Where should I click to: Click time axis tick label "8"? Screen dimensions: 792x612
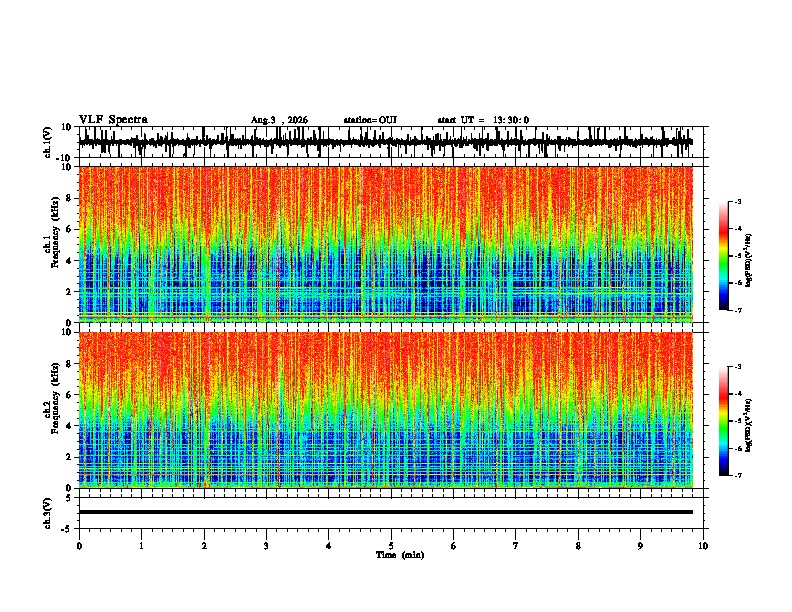578,546
